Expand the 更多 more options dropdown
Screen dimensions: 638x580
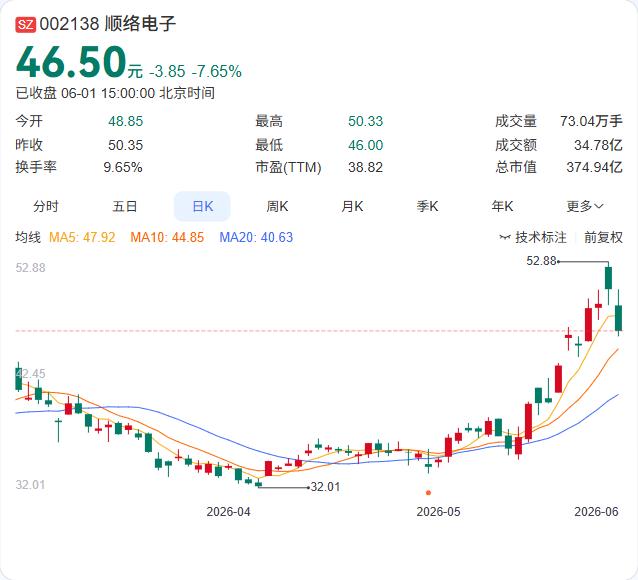[584, 206]
